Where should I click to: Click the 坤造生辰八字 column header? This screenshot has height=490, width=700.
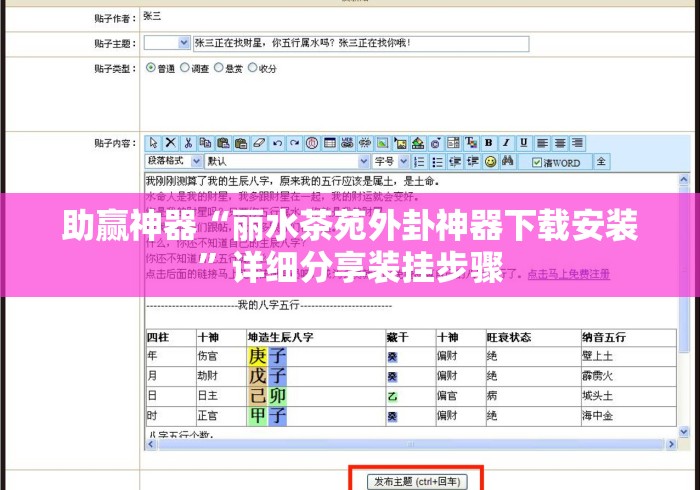tap(316, 337)
